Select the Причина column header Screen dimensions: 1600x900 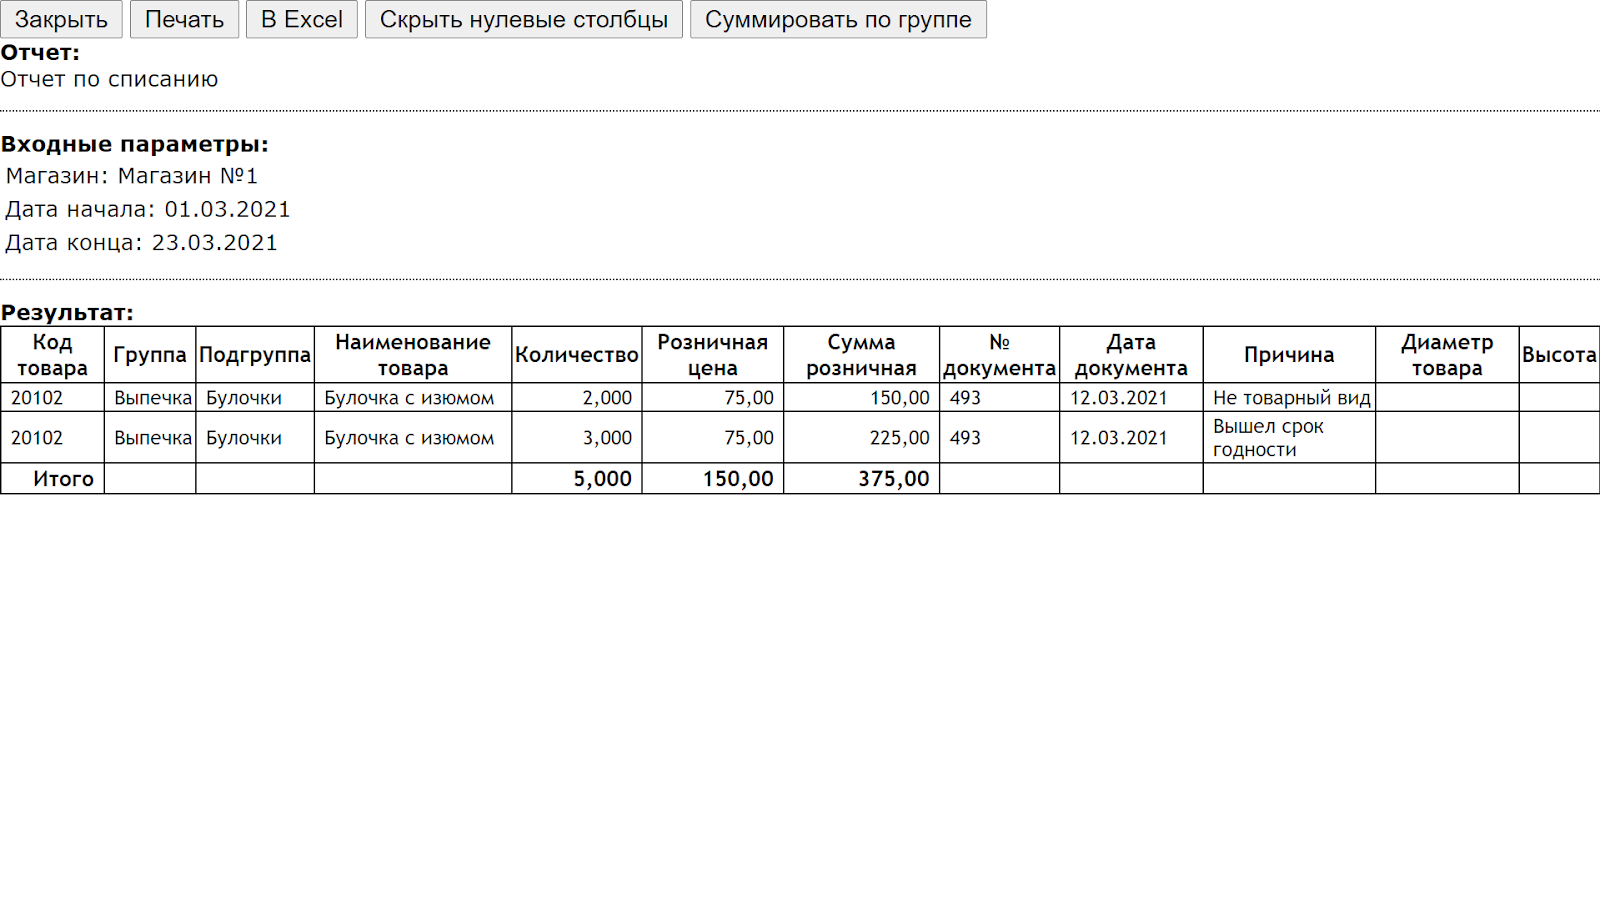pos(1288,355)
